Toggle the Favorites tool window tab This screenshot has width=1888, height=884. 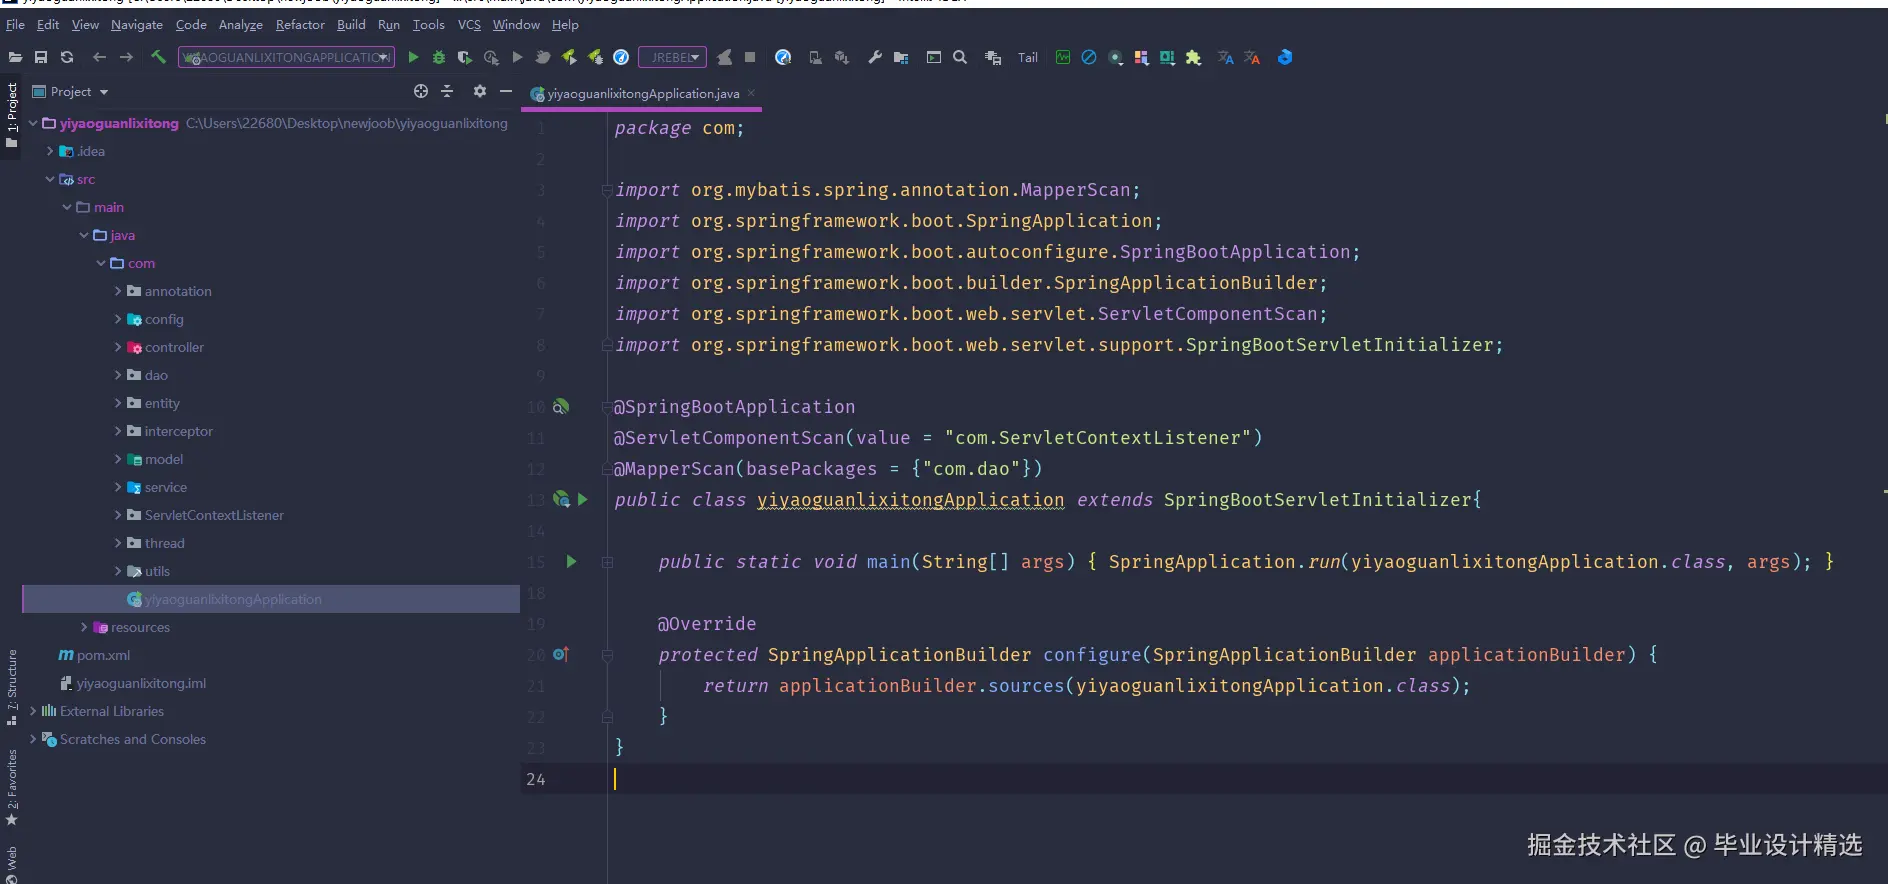pos(11,787)
